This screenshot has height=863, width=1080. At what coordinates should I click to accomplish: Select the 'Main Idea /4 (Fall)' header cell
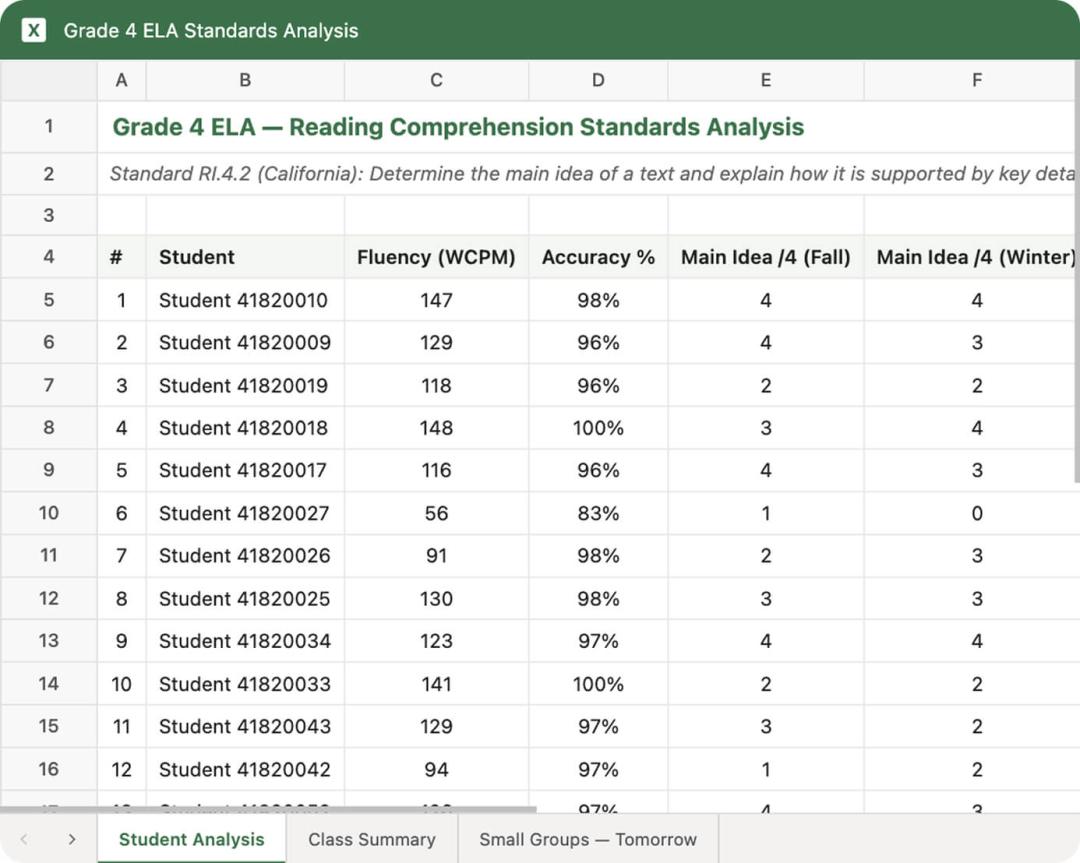765,257
